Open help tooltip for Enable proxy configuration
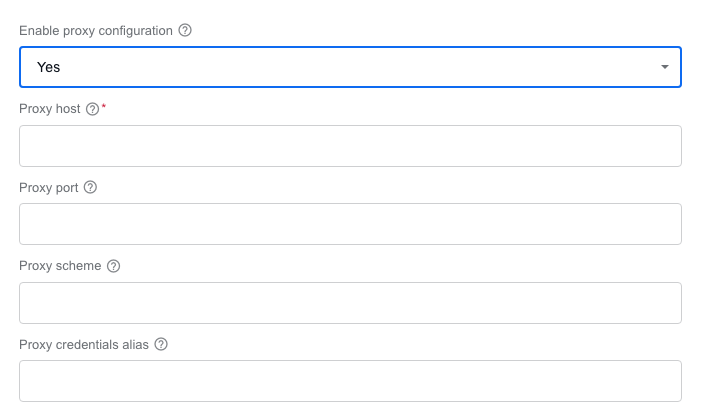 coord(185,30)
